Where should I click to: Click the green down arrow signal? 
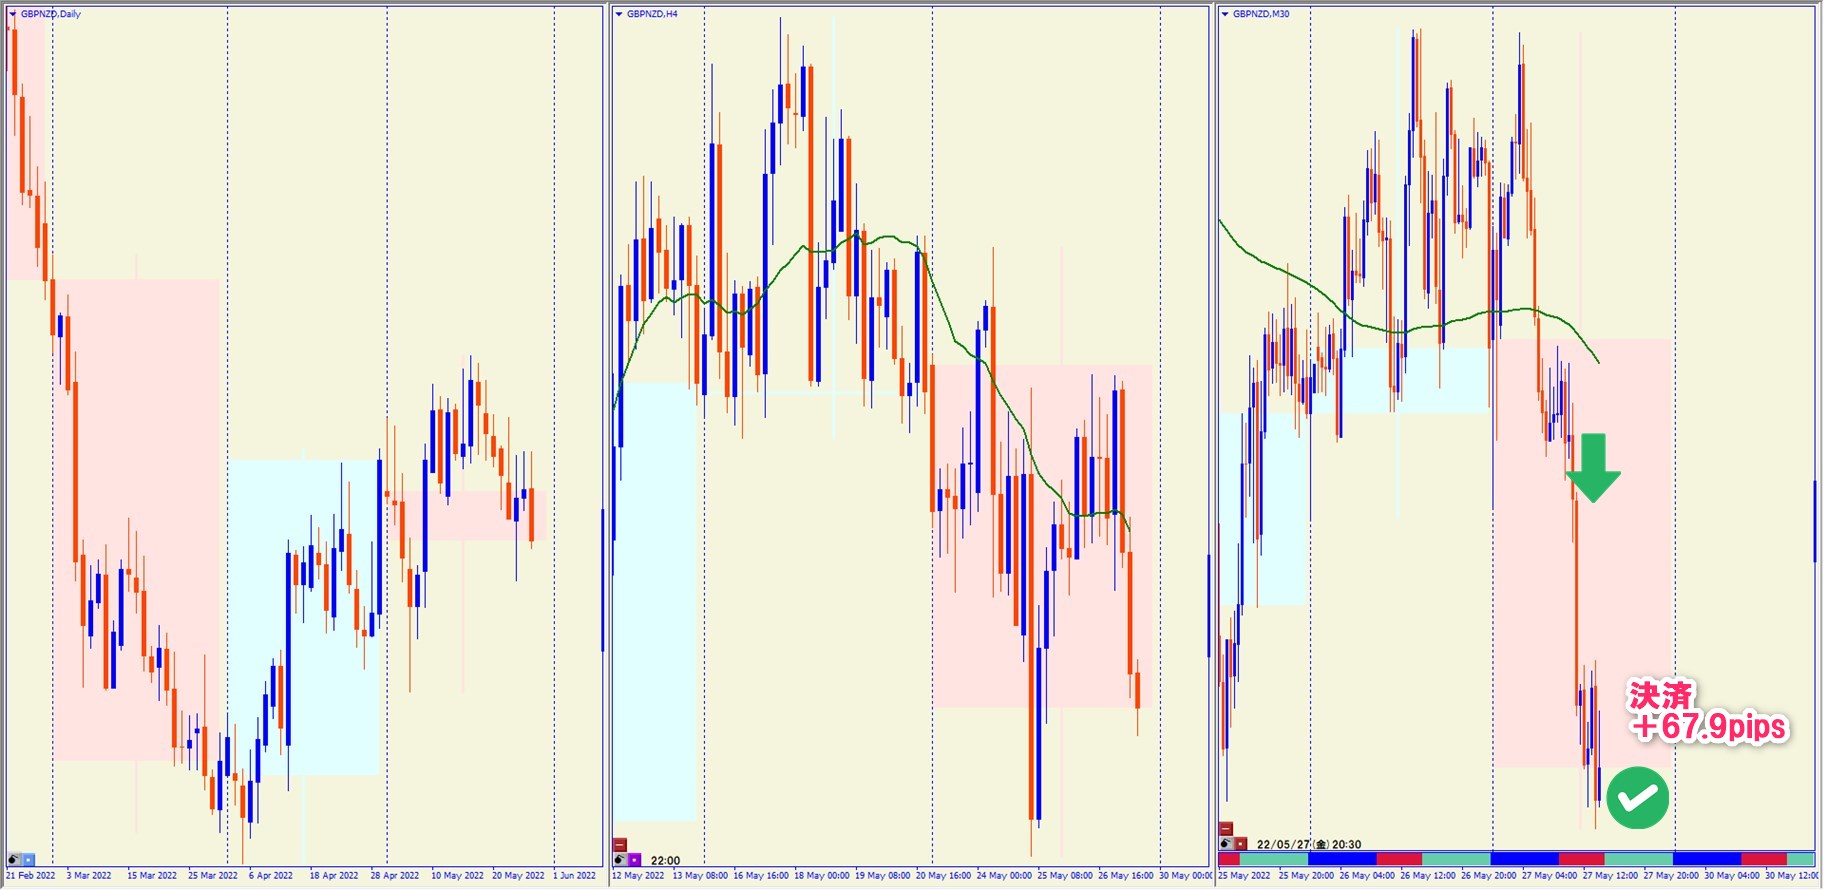(x=1593, y=468)
